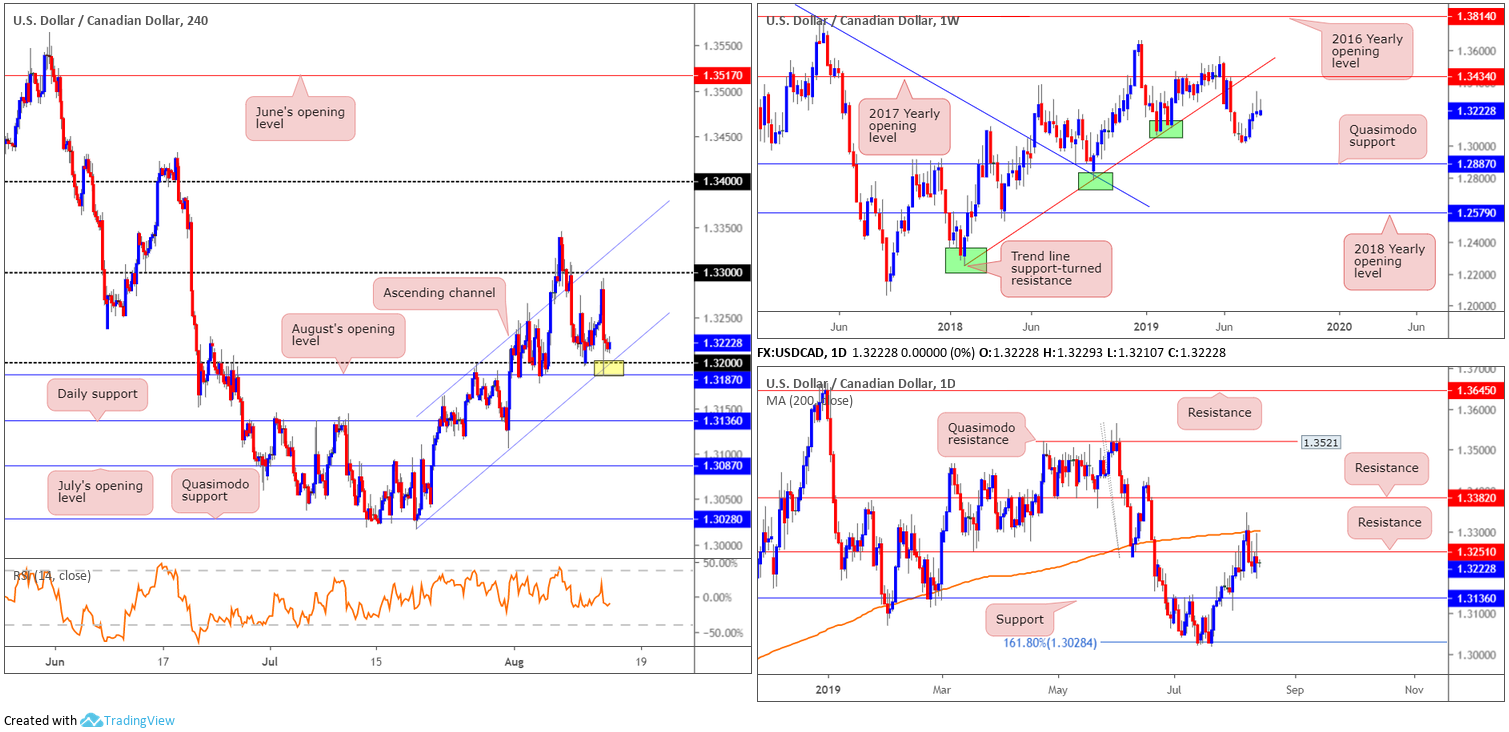Click the 1.34000 black price label

click(x=725, y=181)
